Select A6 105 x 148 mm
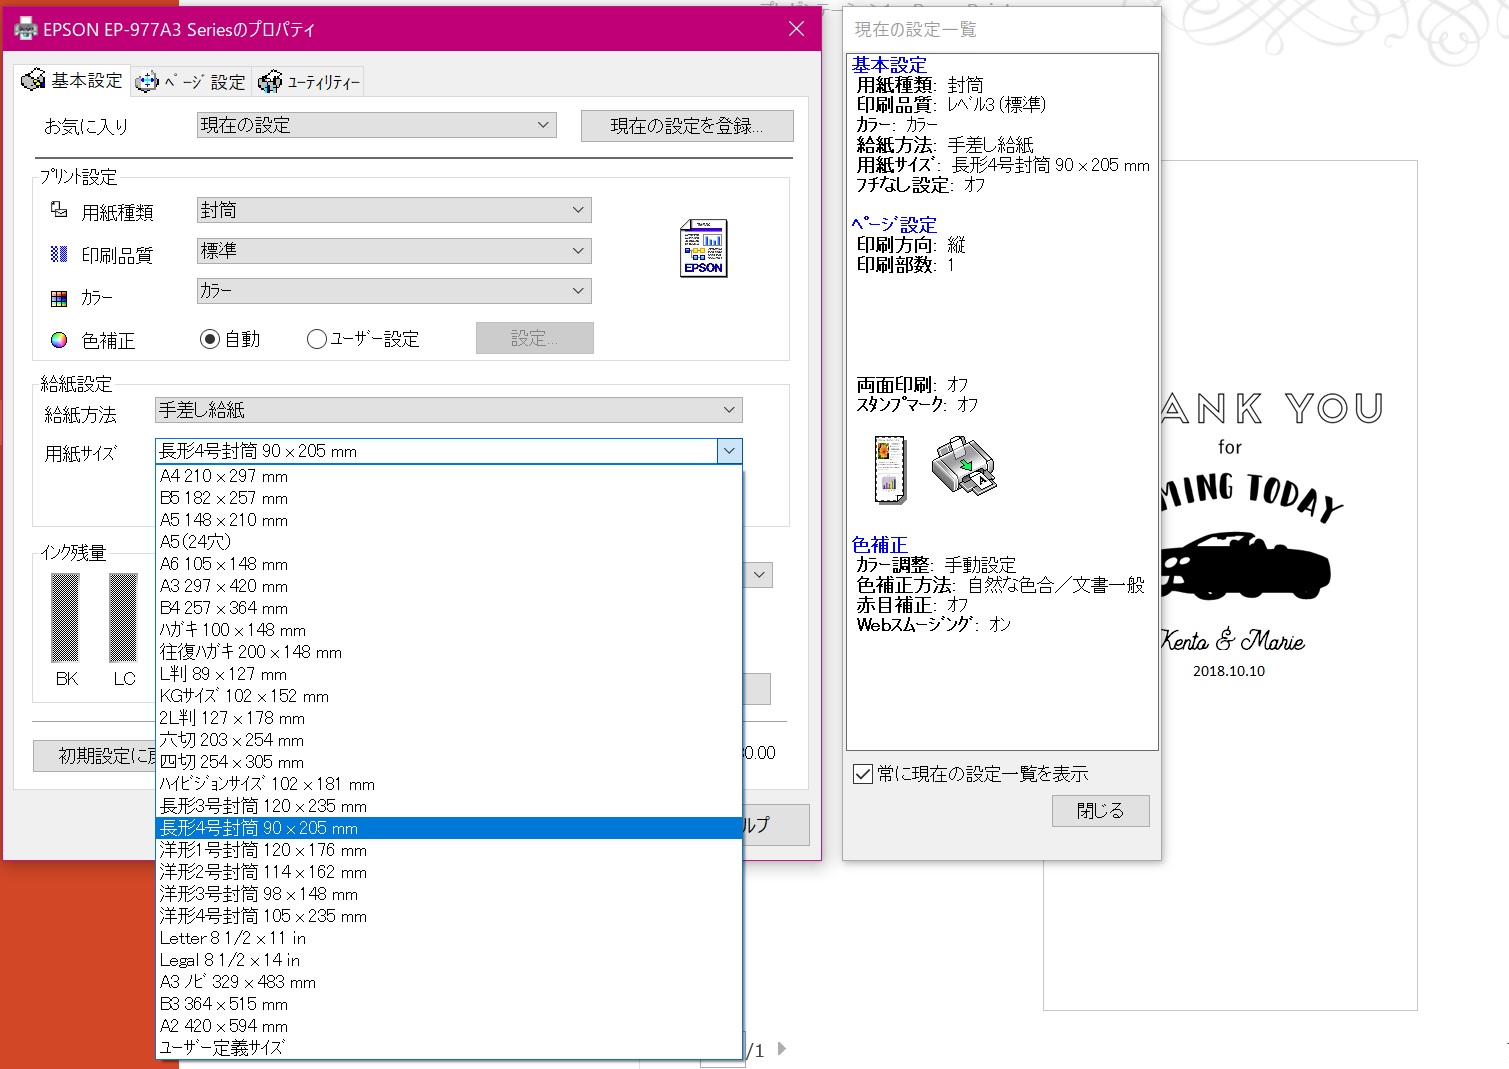 coord(449,564)
